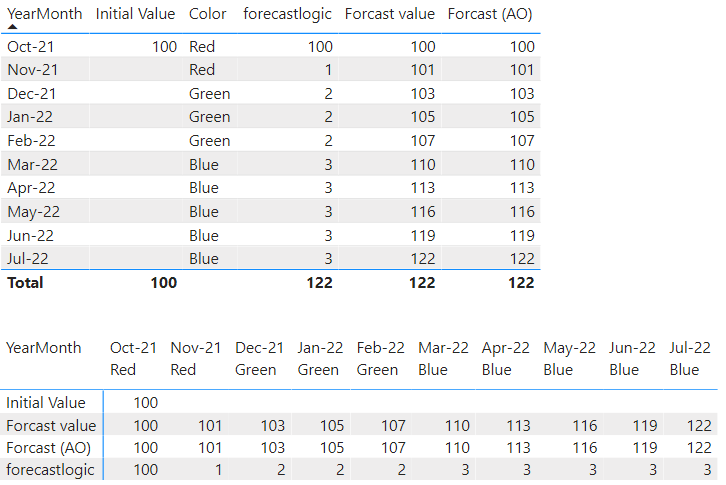
Task: Select the Initial Value row header in matrix
Action: 46,403
